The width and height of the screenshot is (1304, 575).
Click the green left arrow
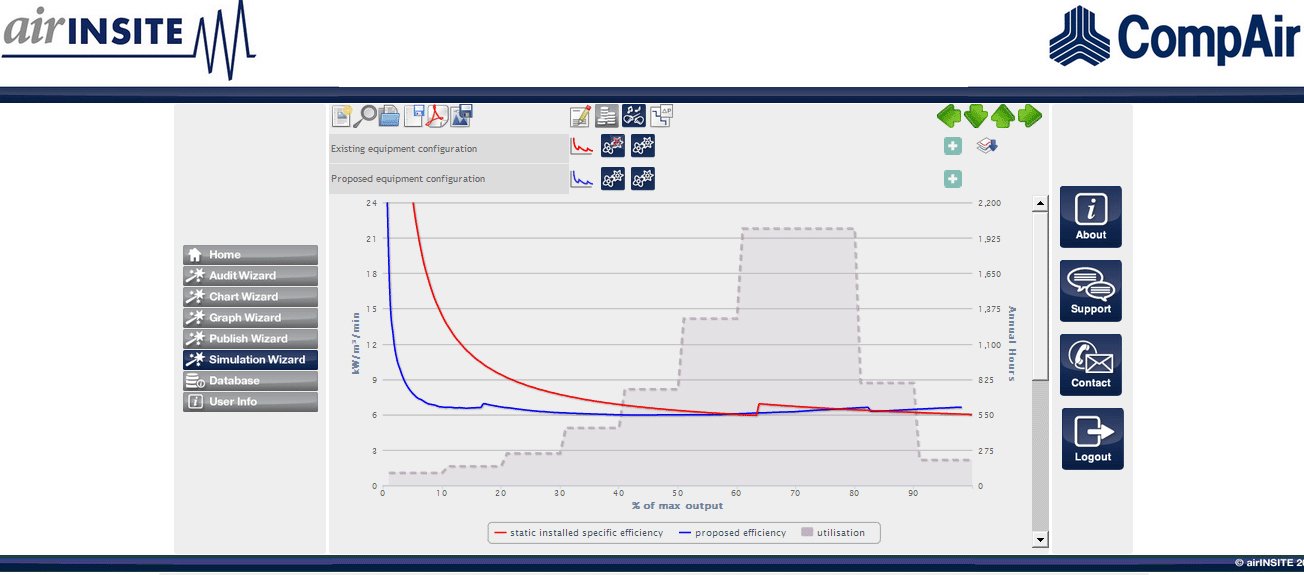[x=949, y=116]
